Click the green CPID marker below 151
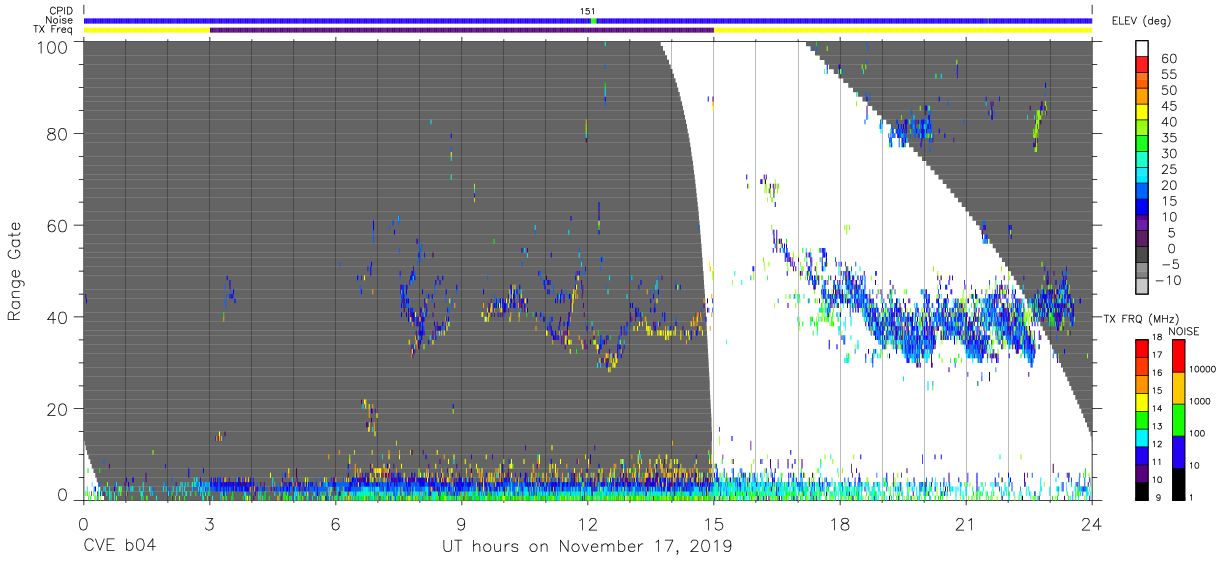This screenshot has width=1228, height=567. [594, 20]
